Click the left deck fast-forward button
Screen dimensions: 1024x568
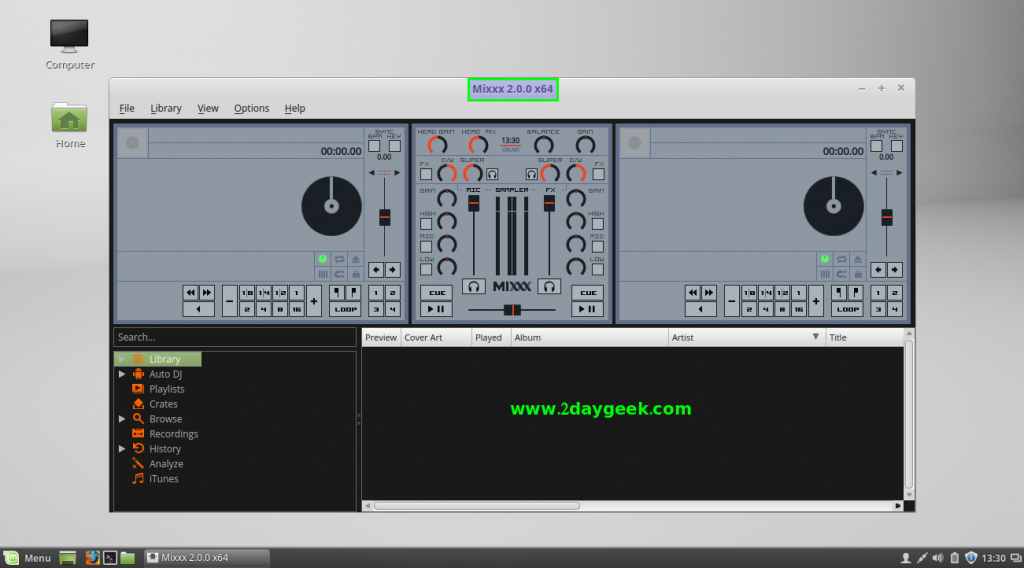(206, 292)
